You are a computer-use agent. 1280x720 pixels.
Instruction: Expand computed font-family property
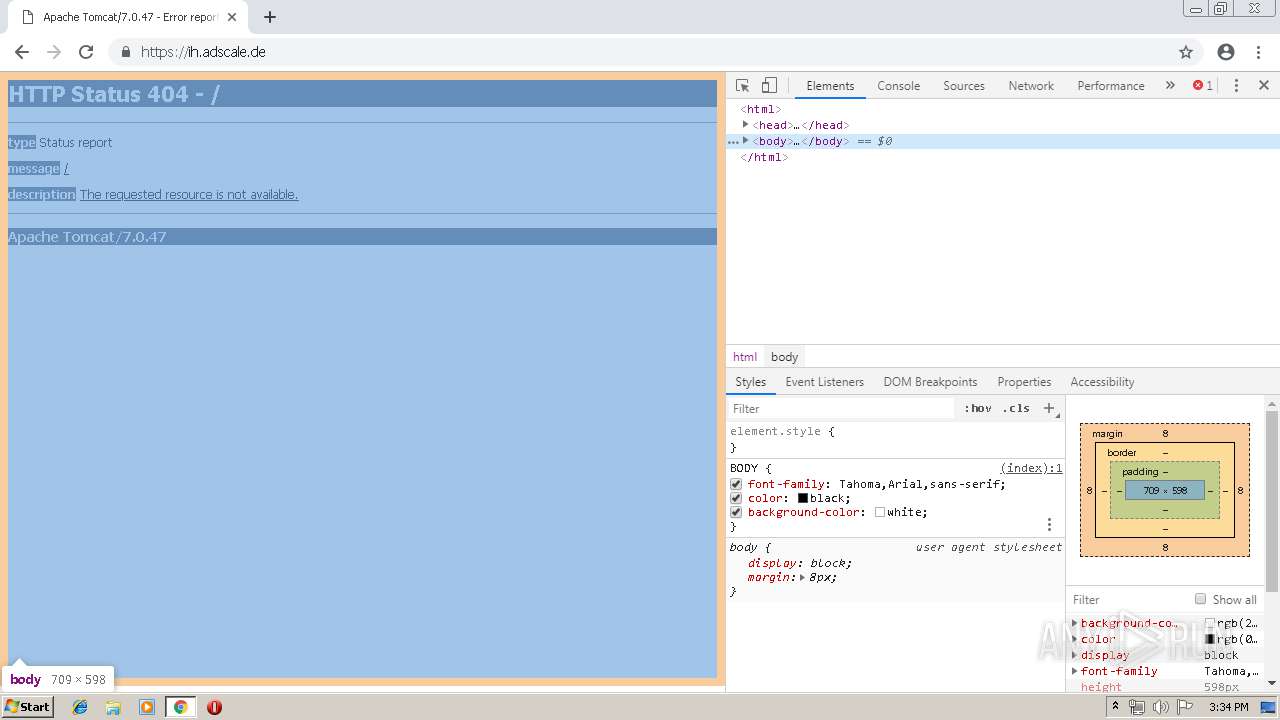click(1075, 671)
